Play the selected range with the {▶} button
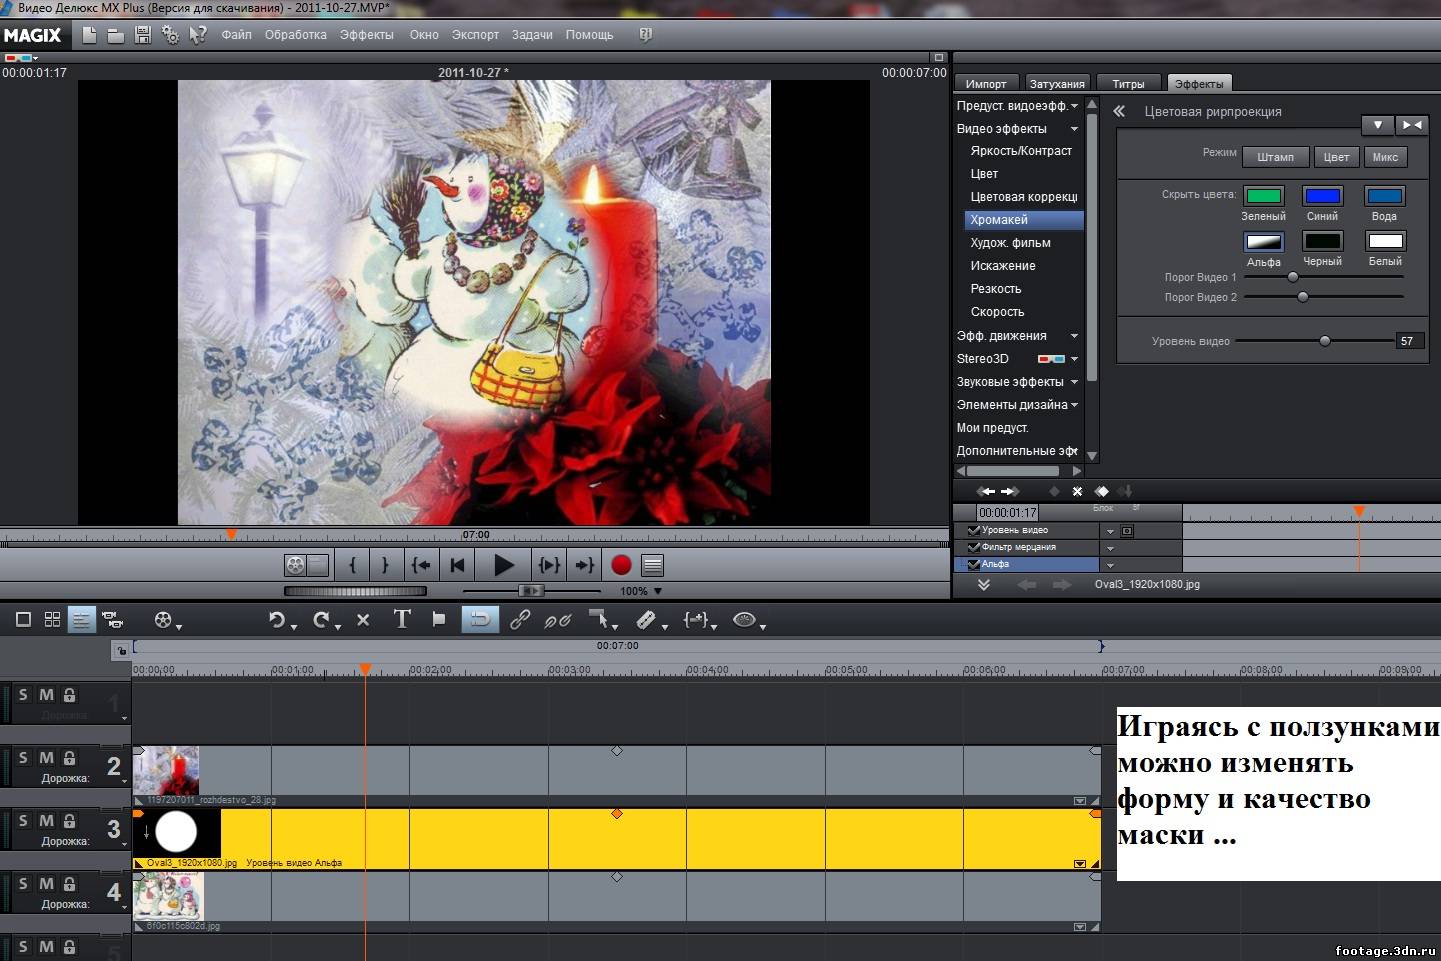Viewport: 1441px width, 961px height. click(x=549, y=565)
